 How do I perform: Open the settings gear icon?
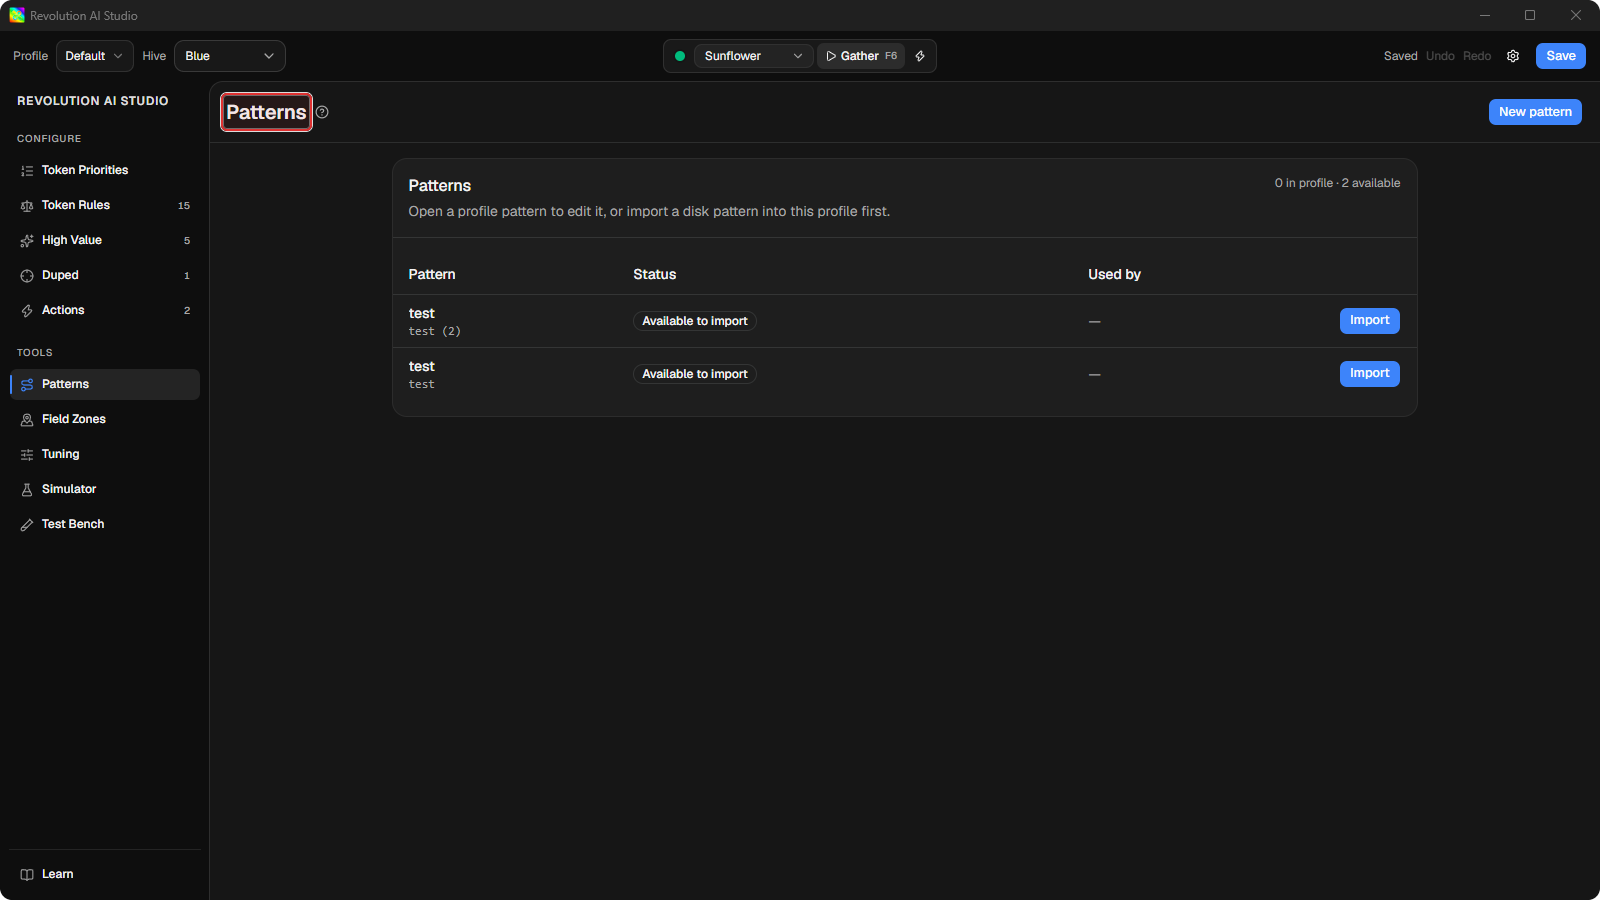click(x=1513, y=56)
